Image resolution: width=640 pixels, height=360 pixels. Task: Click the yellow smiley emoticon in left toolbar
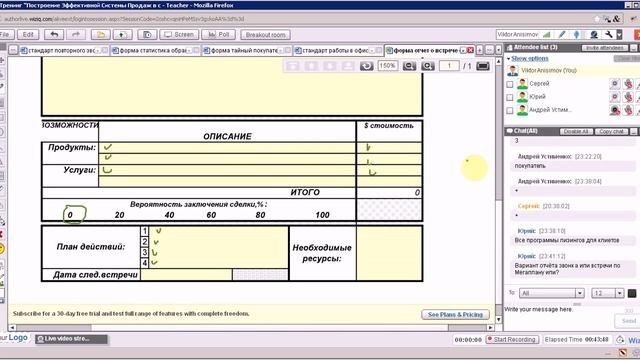click(x=2, y=248)
